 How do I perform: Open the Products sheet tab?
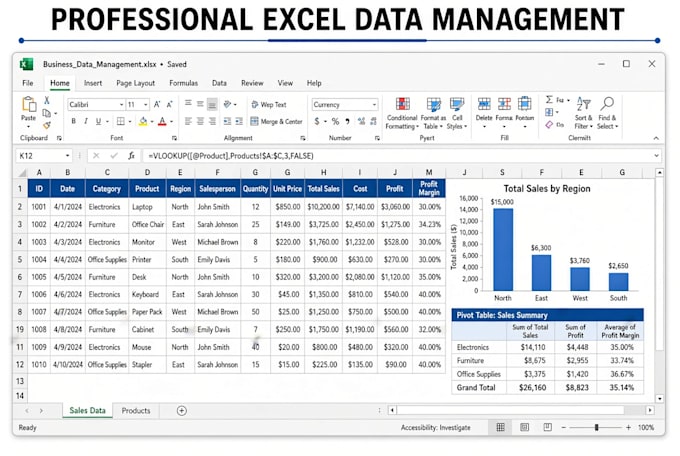[x=136, y=410]
